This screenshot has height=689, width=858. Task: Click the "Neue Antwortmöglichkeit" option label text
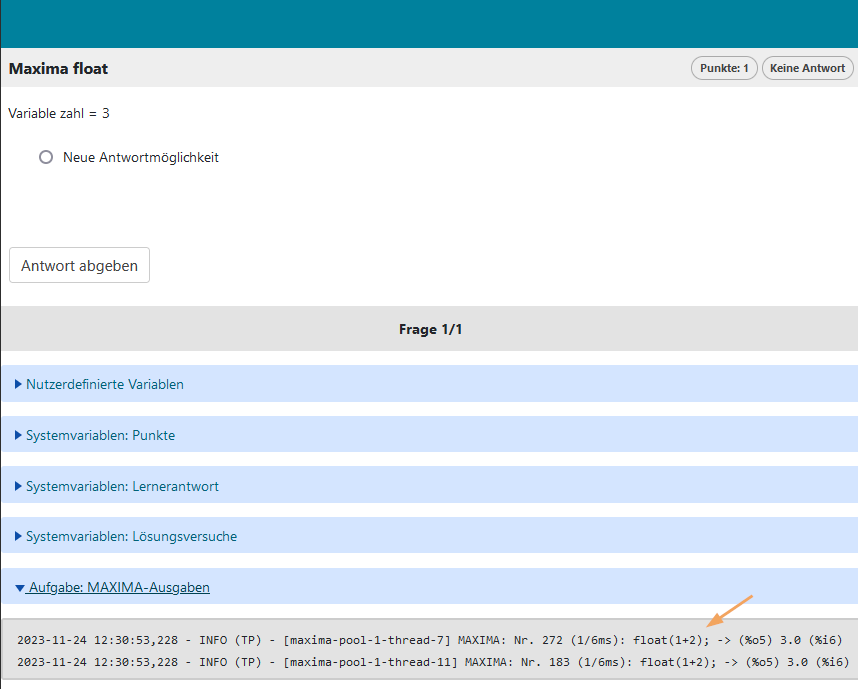140,157
